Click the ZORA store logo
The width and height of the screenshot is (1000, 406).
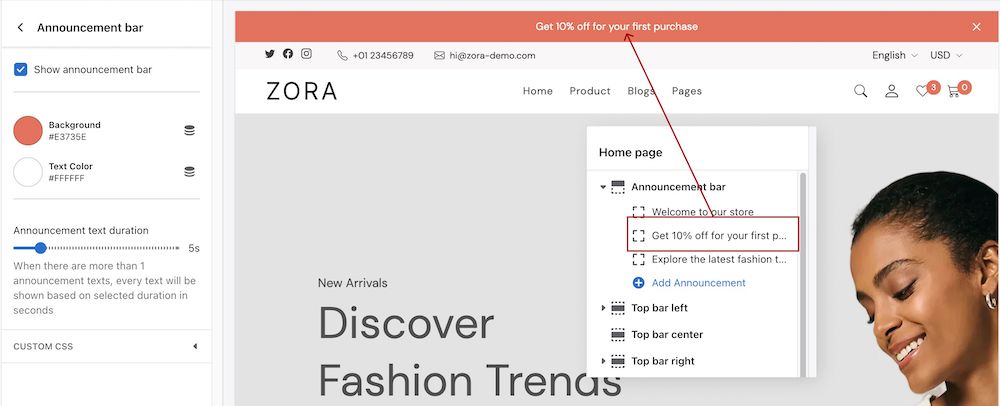pos(302,91)
